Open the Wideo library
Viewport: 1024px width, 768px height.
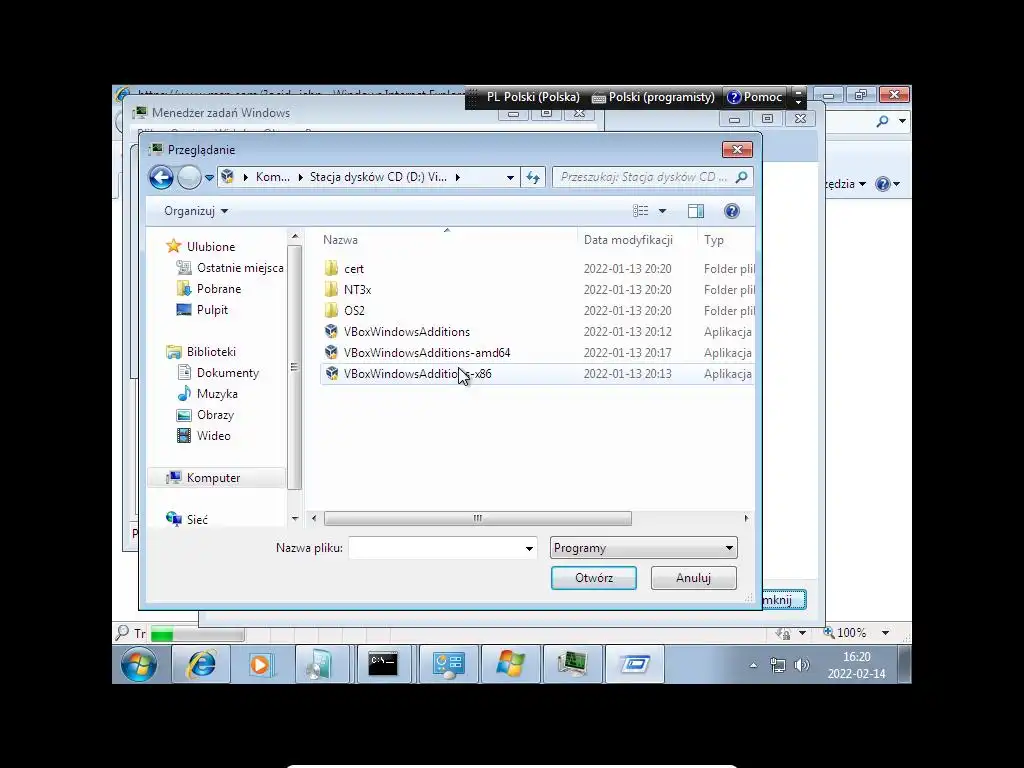[x=214, y=436]
